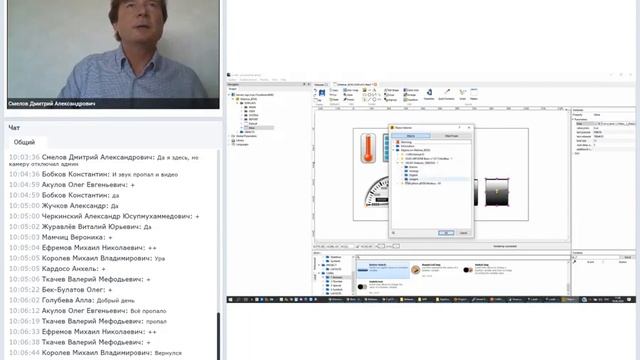Select Library in the Navigator tree
This screenshot has width=640, height=360.
coord(240,140)
